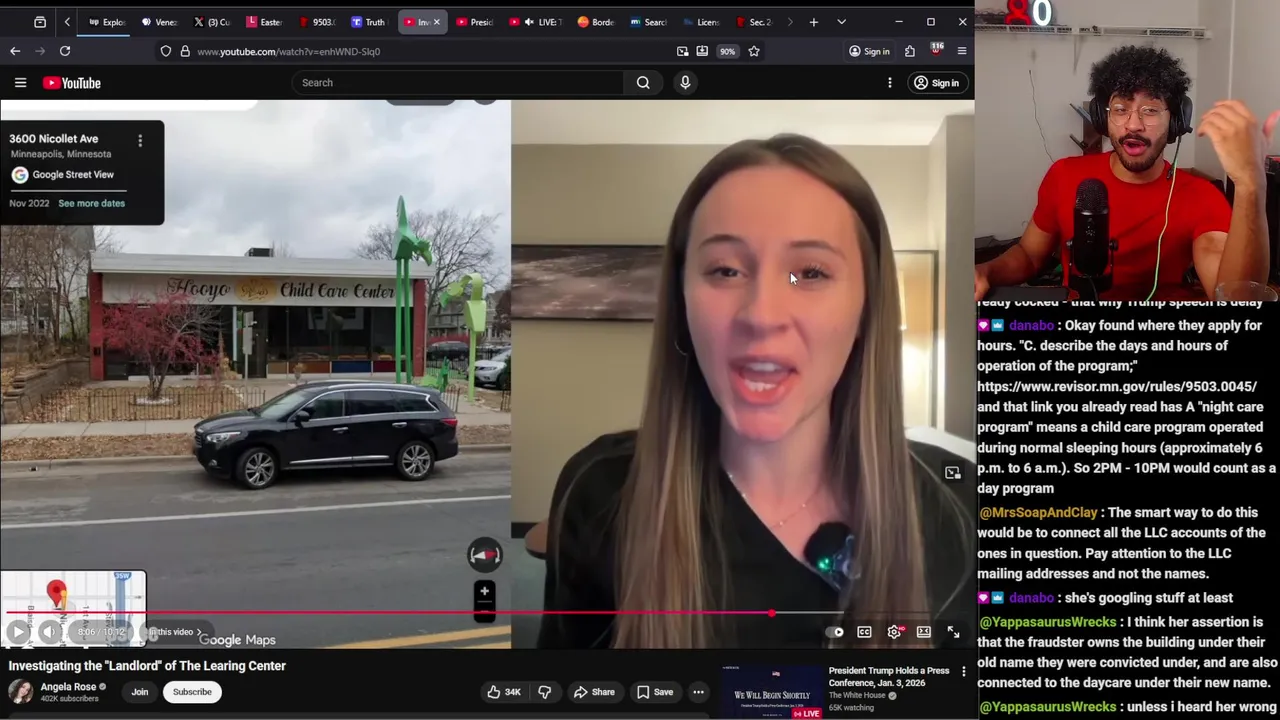The width and height of the screenshot is (1280, 720).
Task: Toggle theater mode in the player
Action: (x=924, y=632)
